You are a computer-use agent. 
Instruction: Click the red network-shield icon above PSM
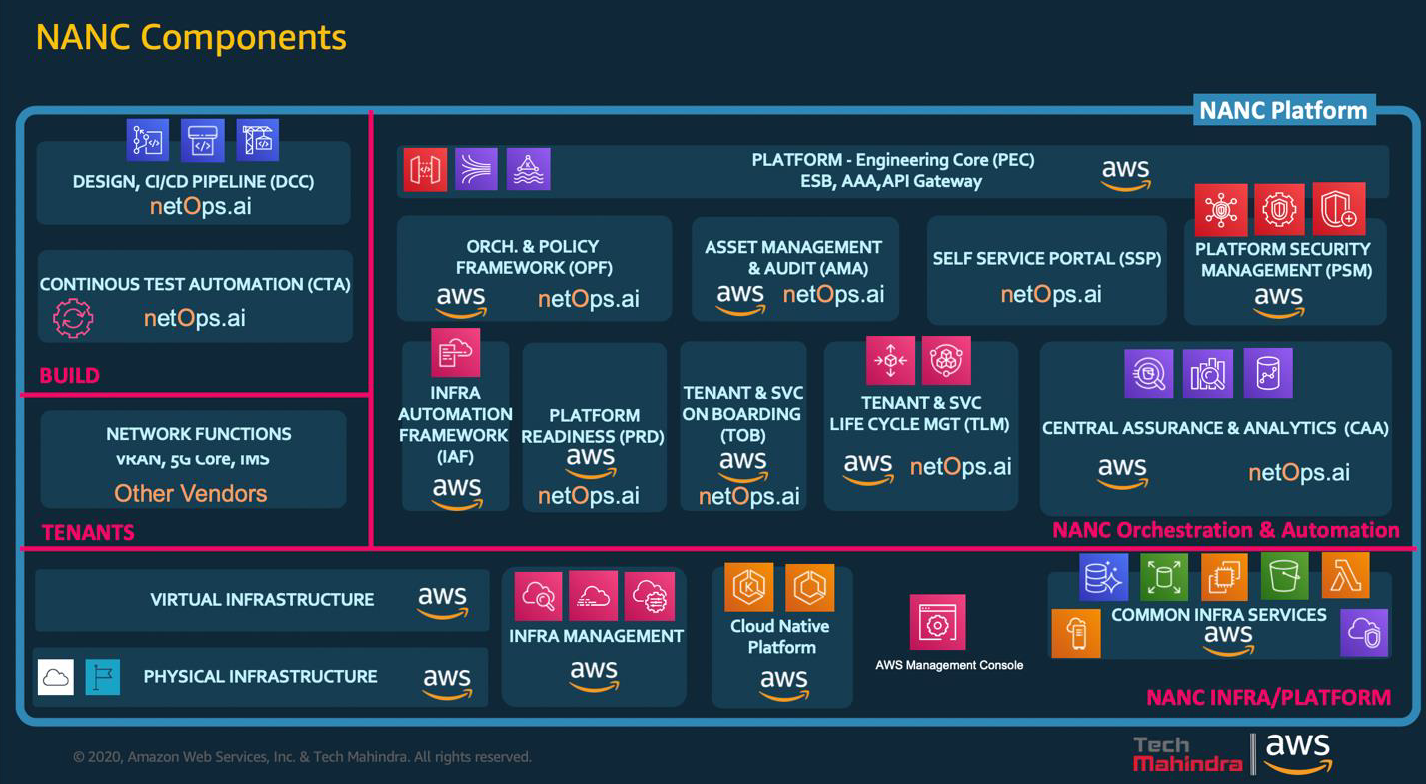point(1221,209)
